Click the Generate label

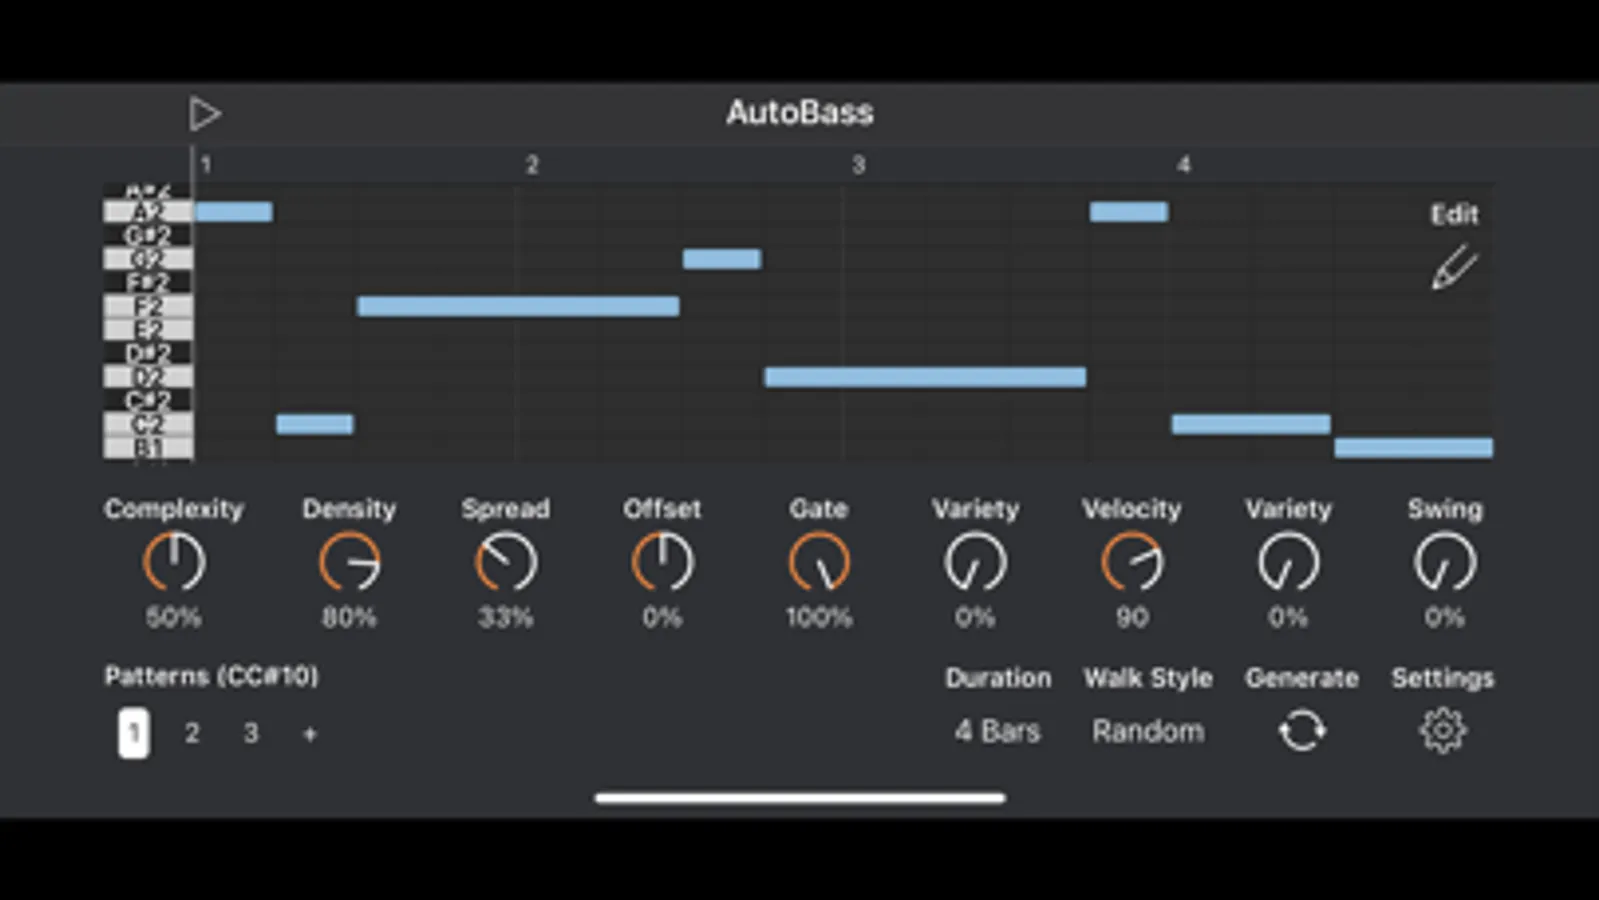[x=1302, y=678]
